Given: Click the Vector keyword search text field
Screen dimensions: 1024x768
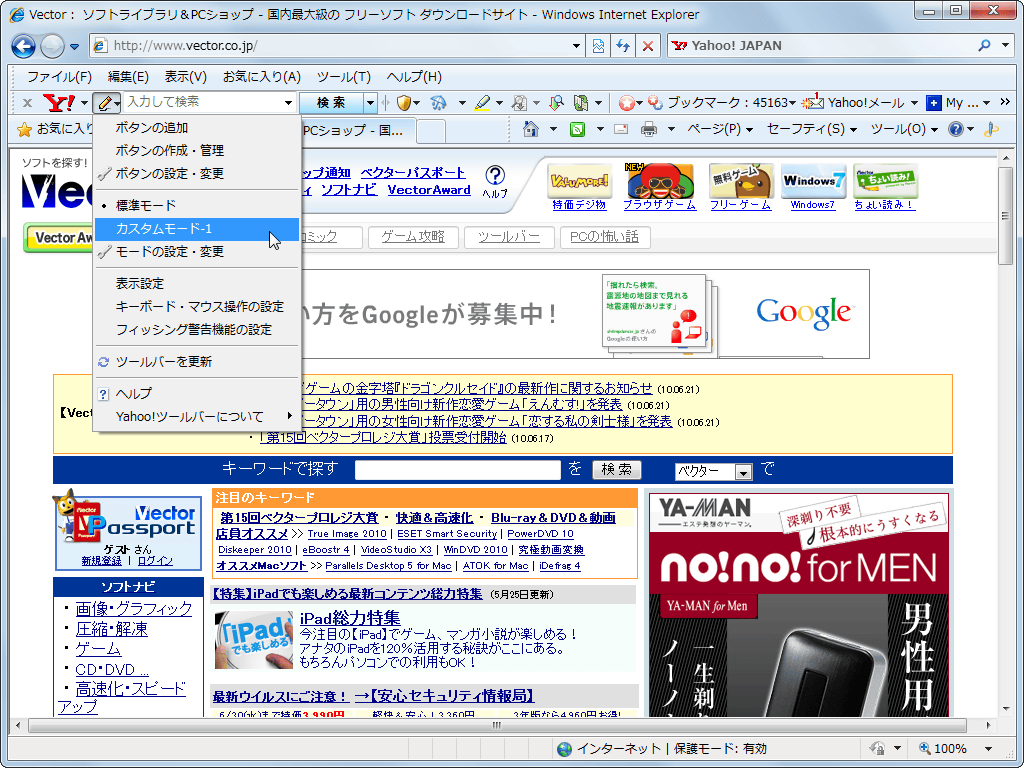Looking at the screenshot, I should pos(458,470).
